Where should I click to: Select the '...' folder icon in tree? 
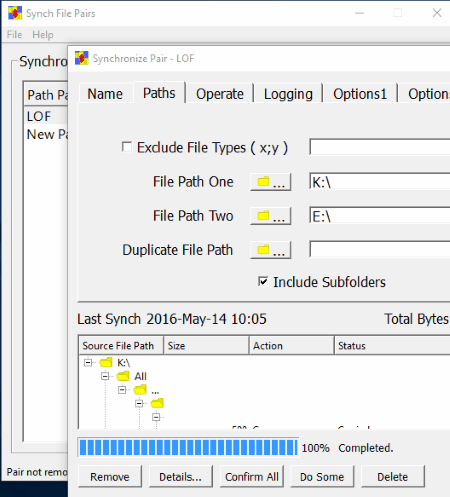tap(140, 390)
